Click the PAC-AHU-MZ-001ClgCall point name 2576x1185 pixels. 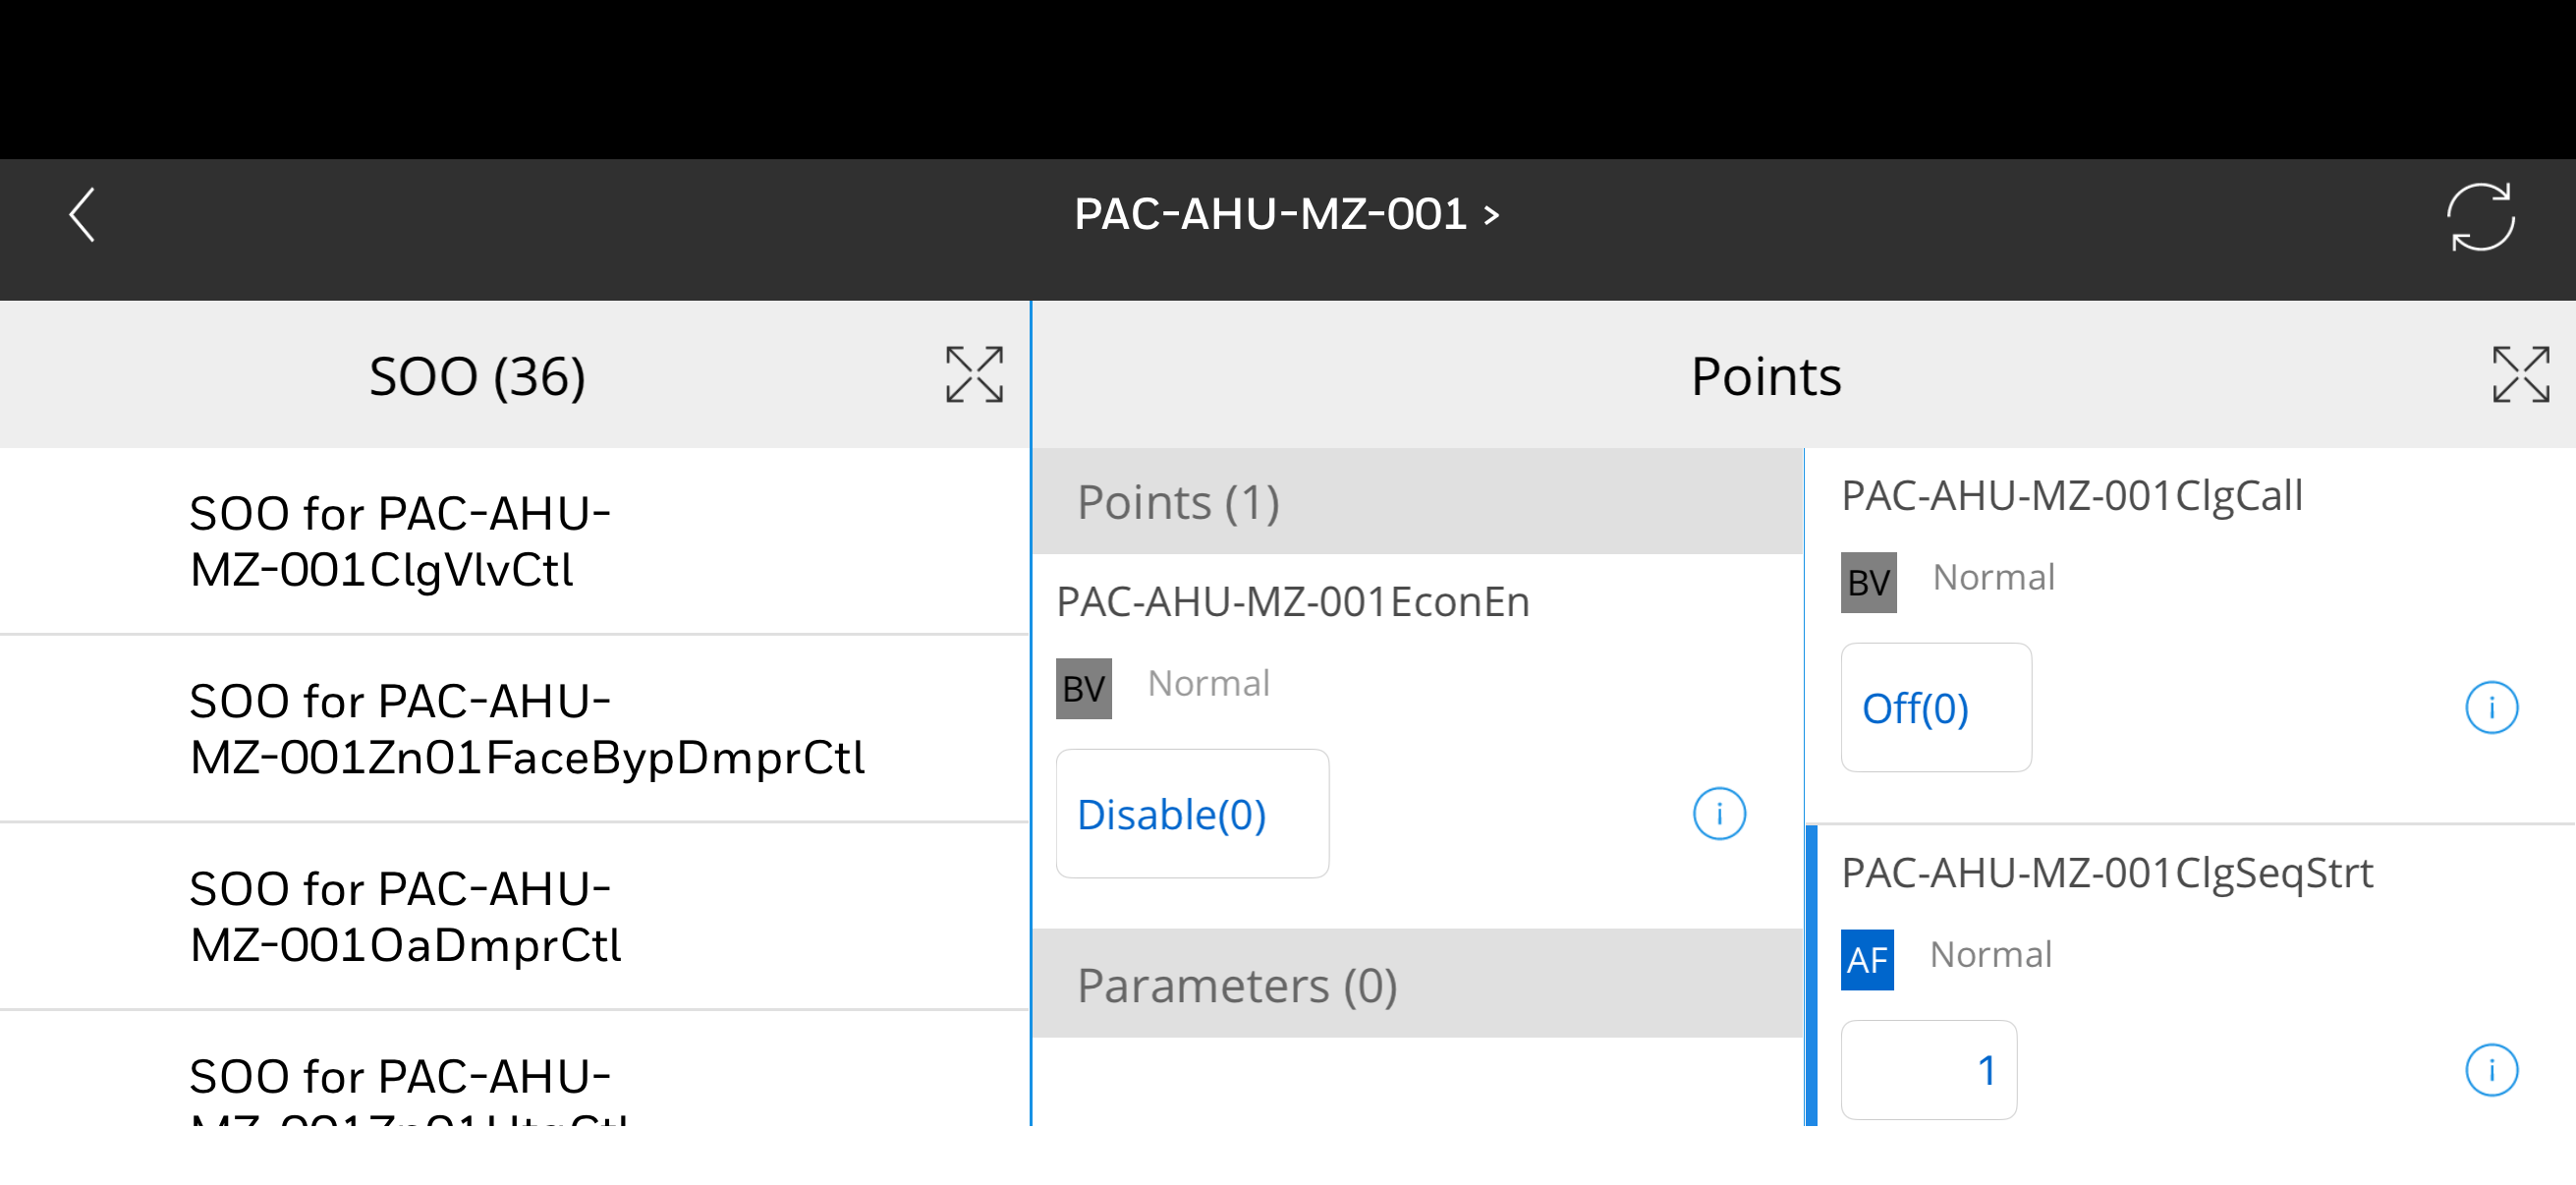[x=2072, y=496]
